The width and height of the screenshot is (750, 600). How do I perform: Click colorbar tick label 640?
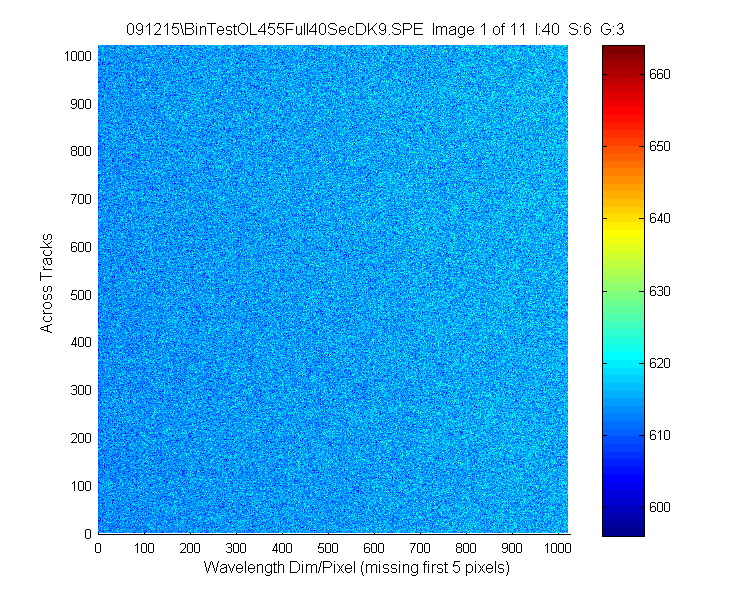(x=660, y=218)
